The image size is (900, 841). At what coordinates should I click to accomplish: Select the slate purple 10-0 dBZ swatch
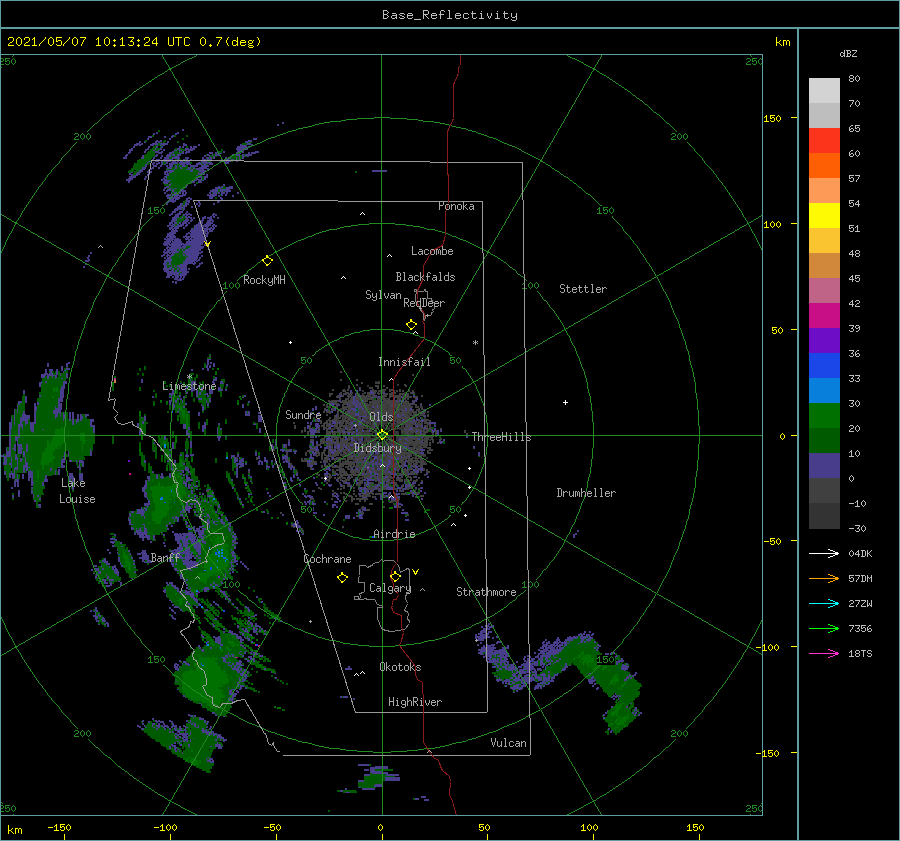pyautogui.click(x=824, y=466)
